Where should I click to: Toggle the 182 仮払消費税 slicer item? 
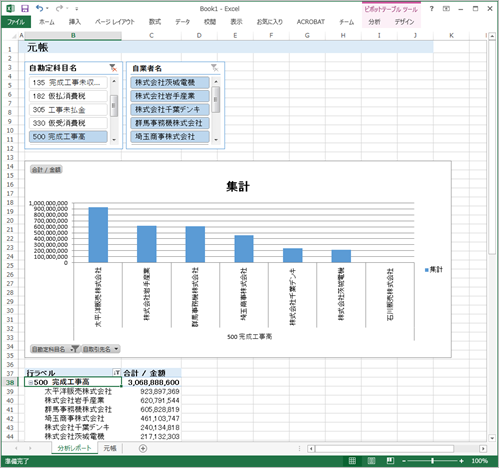pos(68,96)
